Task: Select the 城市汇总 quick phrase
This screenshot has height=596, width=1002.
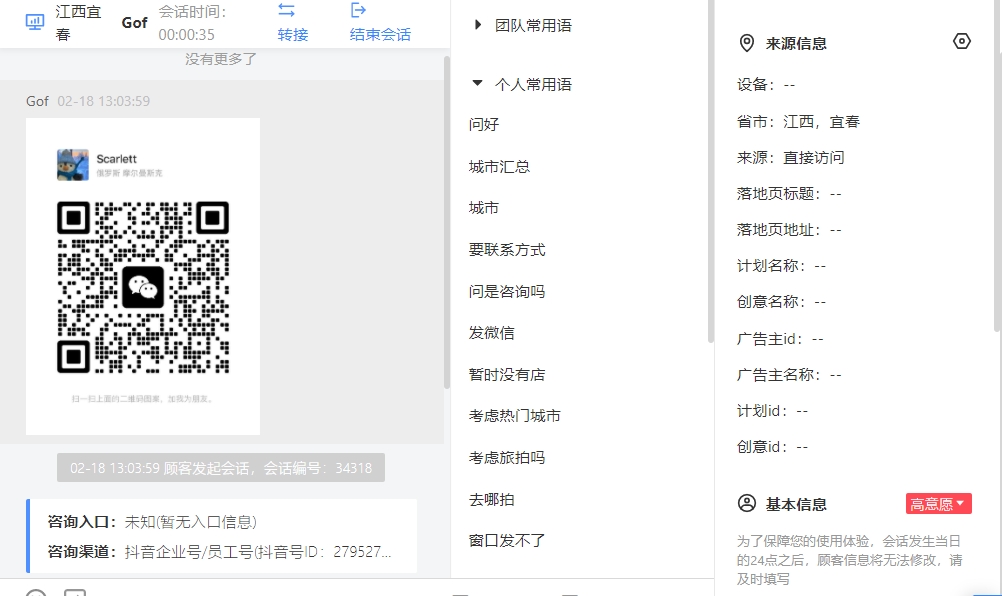Action: tap(499, 167)
